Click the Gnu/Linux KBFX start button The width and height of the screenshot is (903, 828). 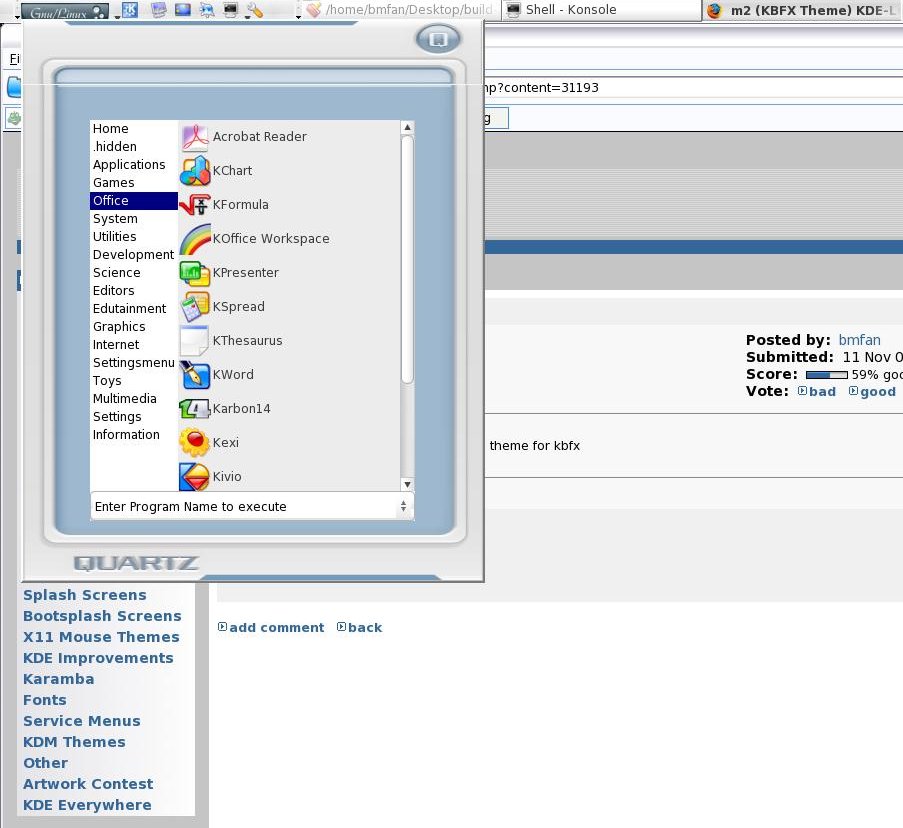click(64, 11)
